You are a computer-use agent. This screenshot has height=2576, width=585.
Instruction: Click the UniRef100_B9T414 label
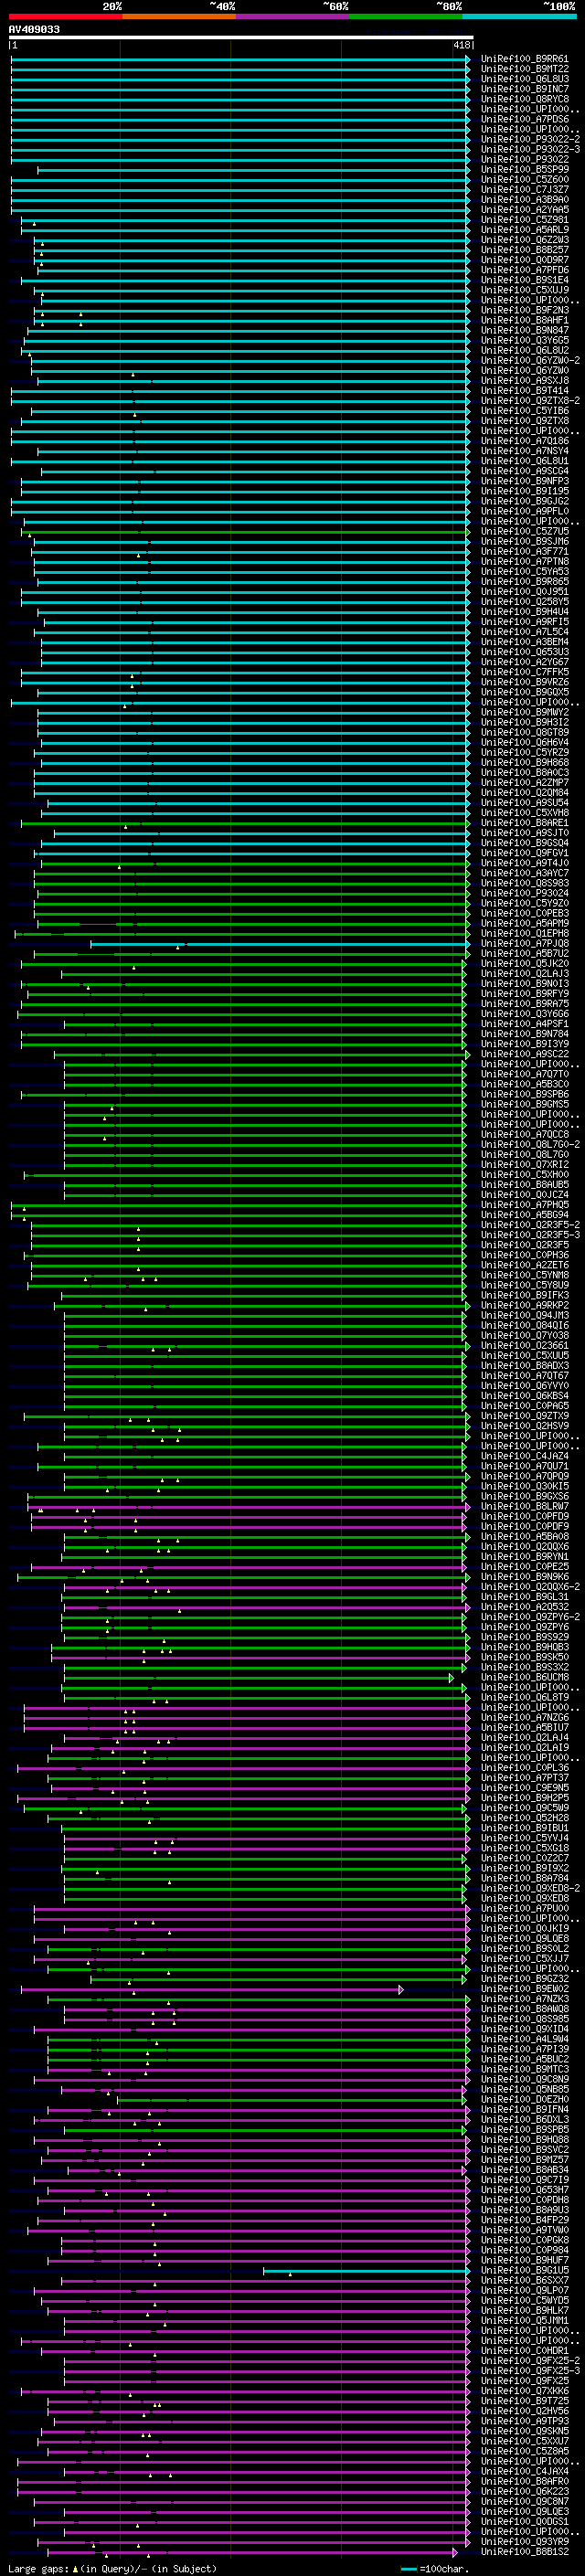[x=525, y=390]
